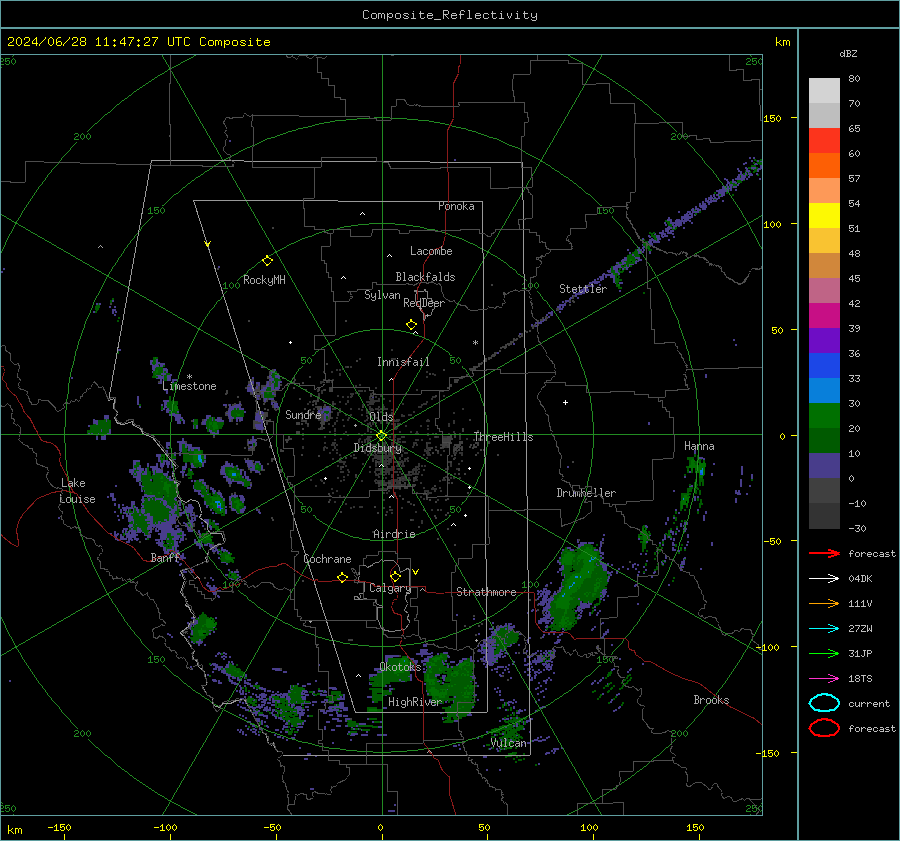Click the magenta 18TS arrow in the legend
Screen dimensions: 900x841
(824, 679)
